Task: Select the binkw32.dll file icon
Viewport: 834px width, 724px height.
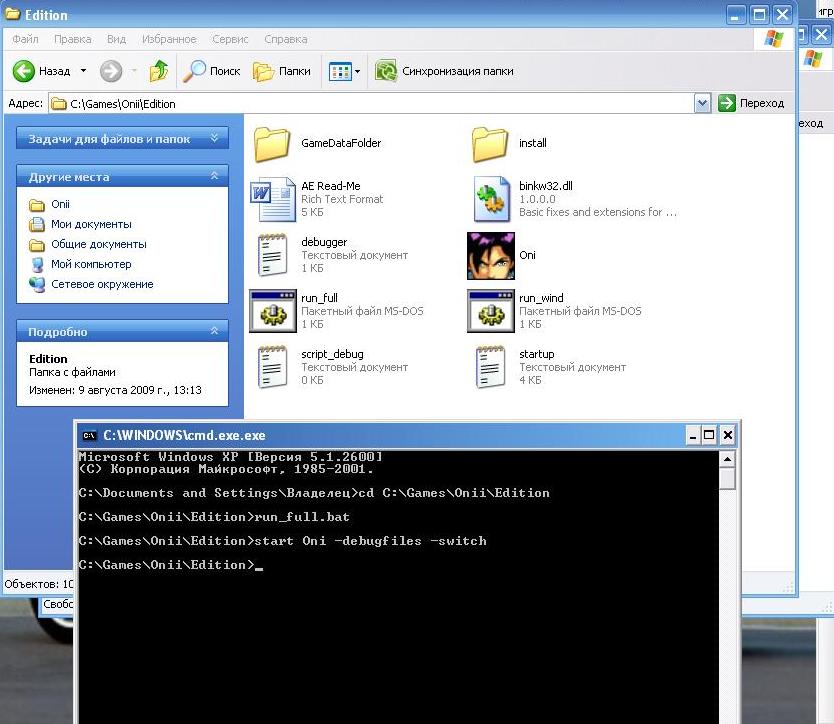Action: click(x=491, y=199)
